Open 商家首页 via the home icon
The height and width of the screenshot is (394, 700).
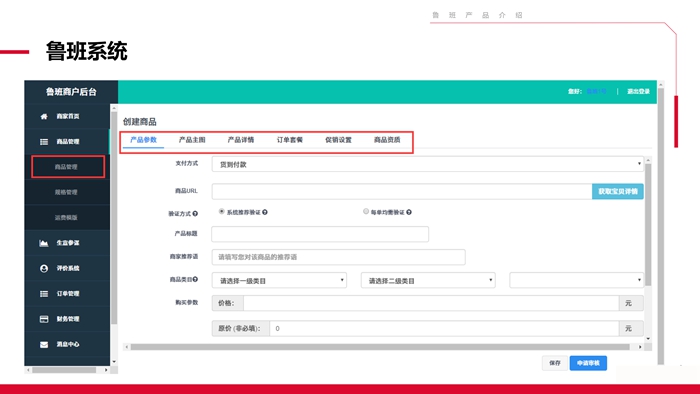[44, 116]
